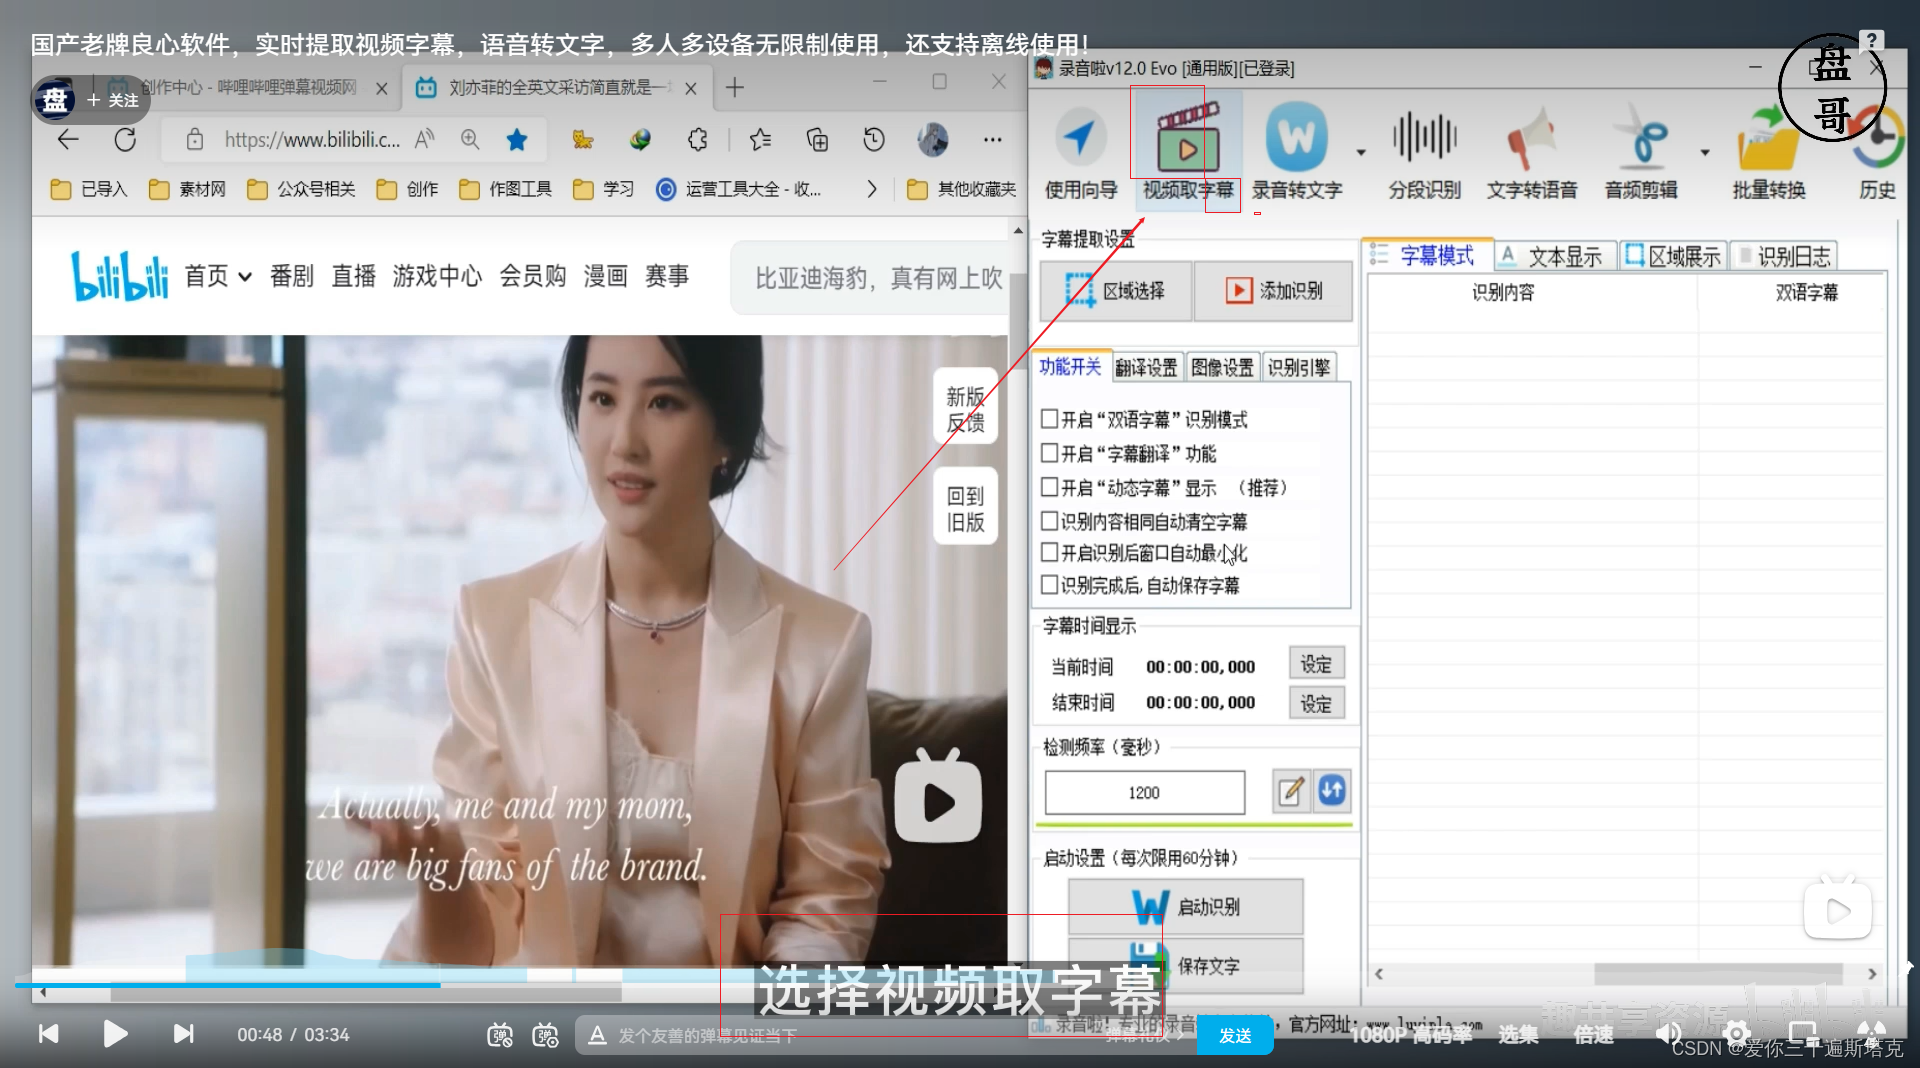Expand dropdown arrow beside 录音转文字

click(1361, 153)
